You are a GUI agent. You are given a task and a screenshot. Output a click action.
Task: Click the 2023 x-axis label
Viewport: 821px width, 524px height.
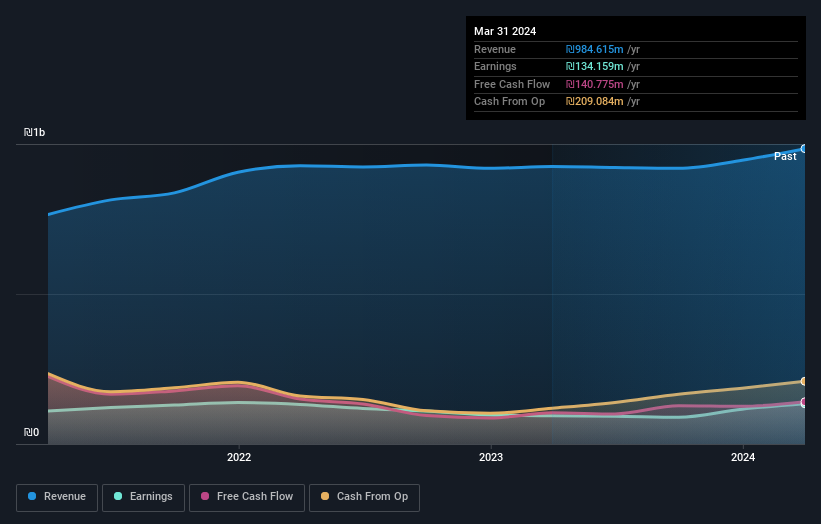491,457
